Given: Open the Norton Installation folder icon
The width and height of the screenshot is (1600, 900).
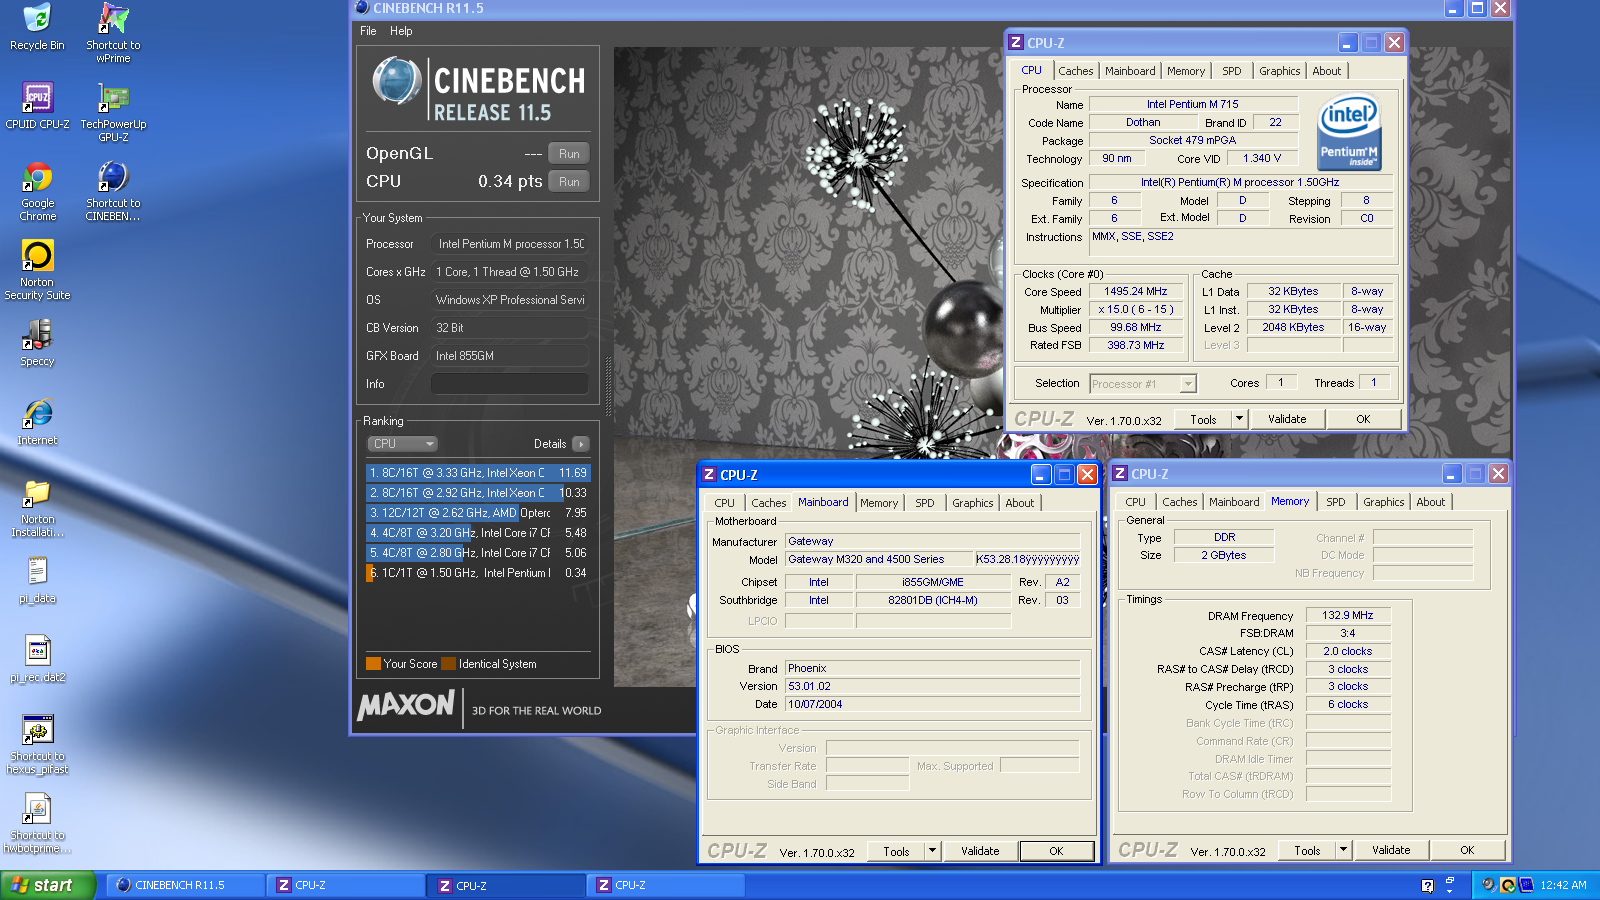Looking at the screenshot, I should [x=37, y=507].
